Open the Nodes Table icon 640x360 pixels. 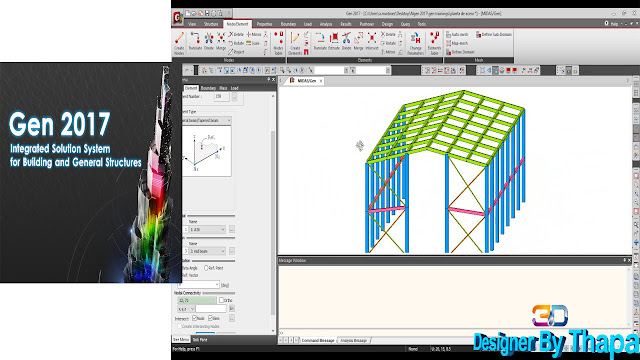click(278, 43)
